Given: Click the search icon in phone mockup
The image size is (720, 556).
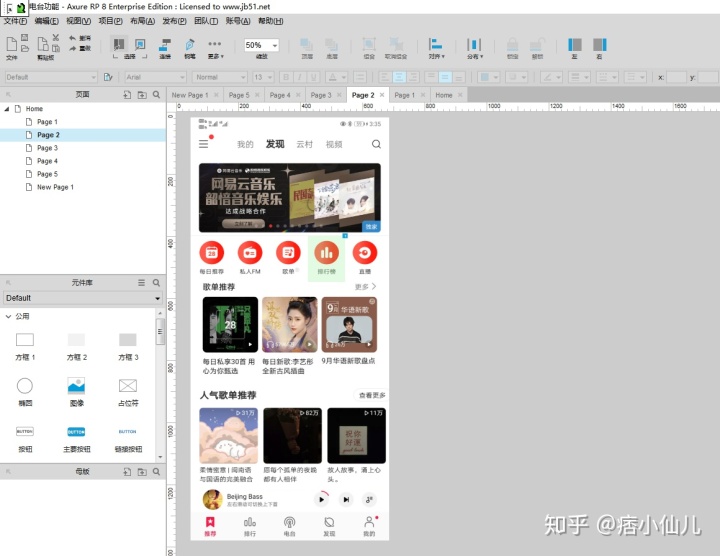Looking at the screenshot, I should pos(376,144).
